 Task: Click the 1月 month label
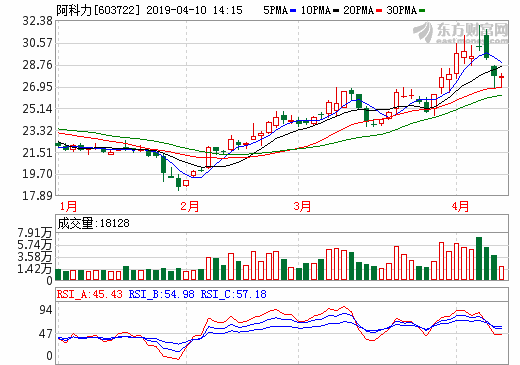click(x=68, y=206)
